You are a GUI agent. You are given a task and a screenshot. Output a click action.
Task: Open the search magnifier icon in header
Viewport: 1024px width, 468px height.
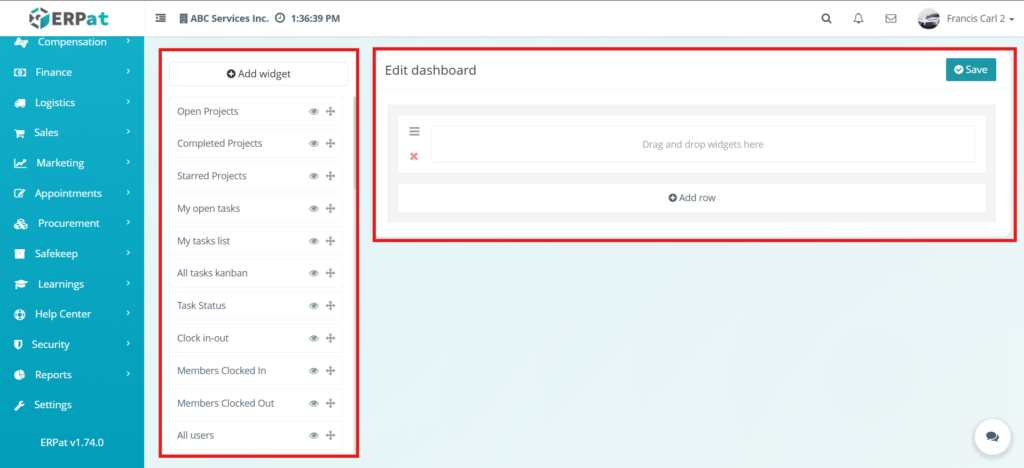[826, 19]
